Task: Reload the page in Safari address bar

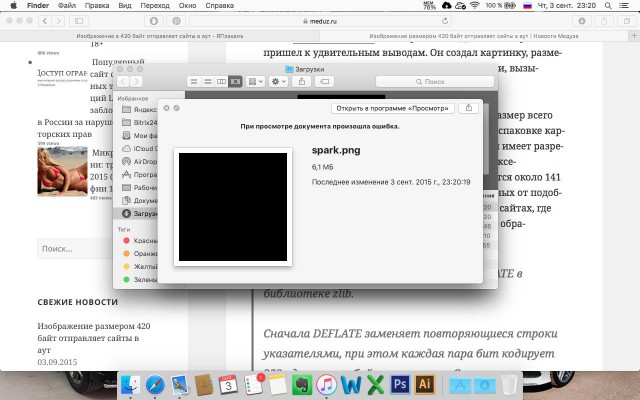Action: (x=445, y=21)
